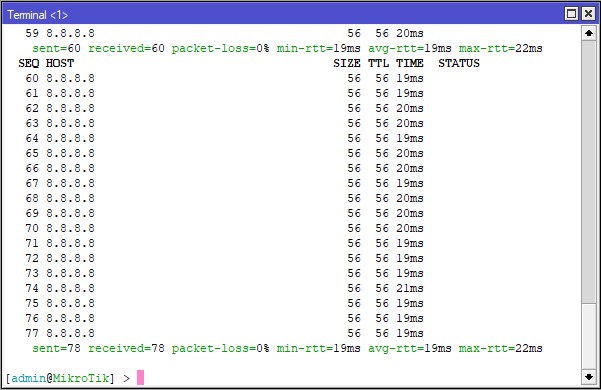The image size is (601, 390).
Task: Click the 19ms time in row 77
Action: (x=410, y=333)
